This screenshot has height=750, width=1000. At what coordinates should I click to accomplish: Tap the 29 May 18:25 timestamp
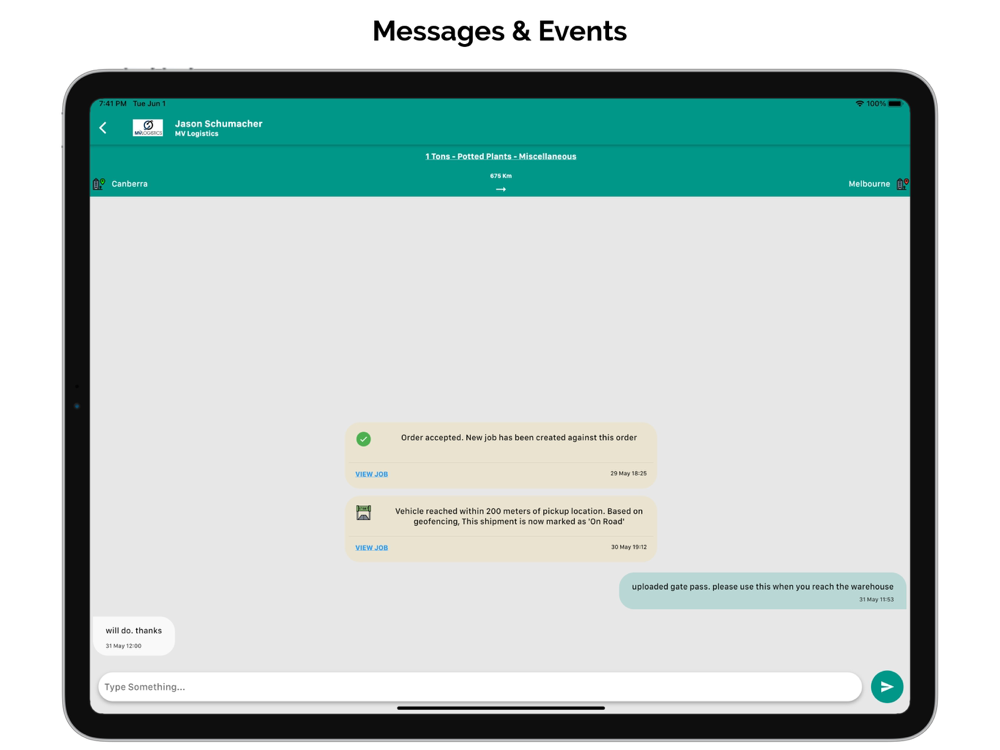628,473
